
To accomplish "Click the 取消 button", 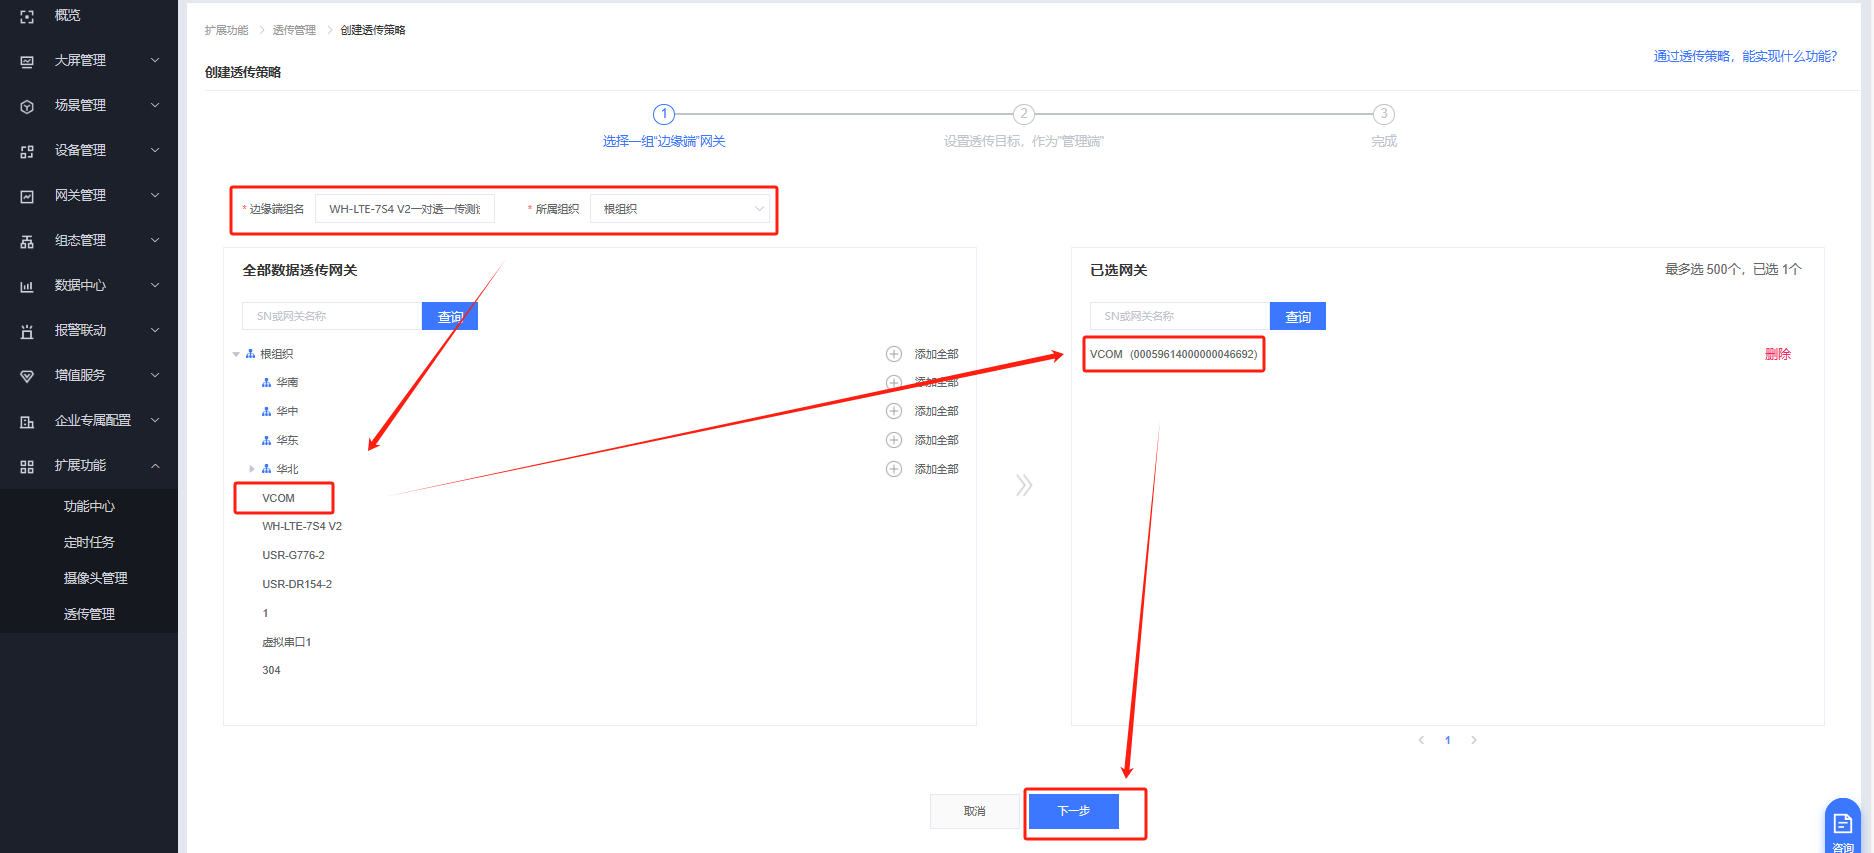I will pos(974,811).
